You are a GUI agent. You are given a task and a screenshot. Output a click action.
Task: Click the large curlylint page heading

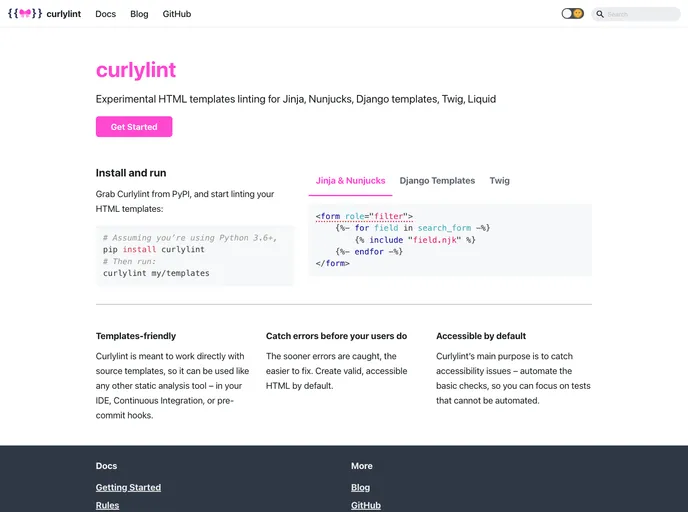pyautogui.click(x=136, y=70)
